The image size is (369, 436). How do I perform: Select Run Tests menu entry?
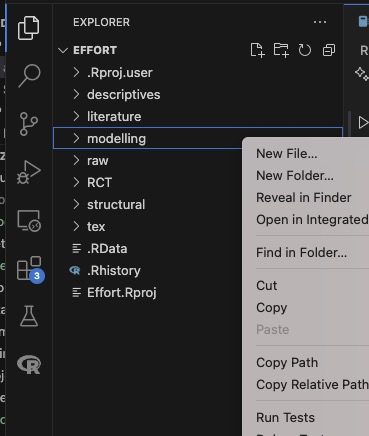click(x=285, y=418)
